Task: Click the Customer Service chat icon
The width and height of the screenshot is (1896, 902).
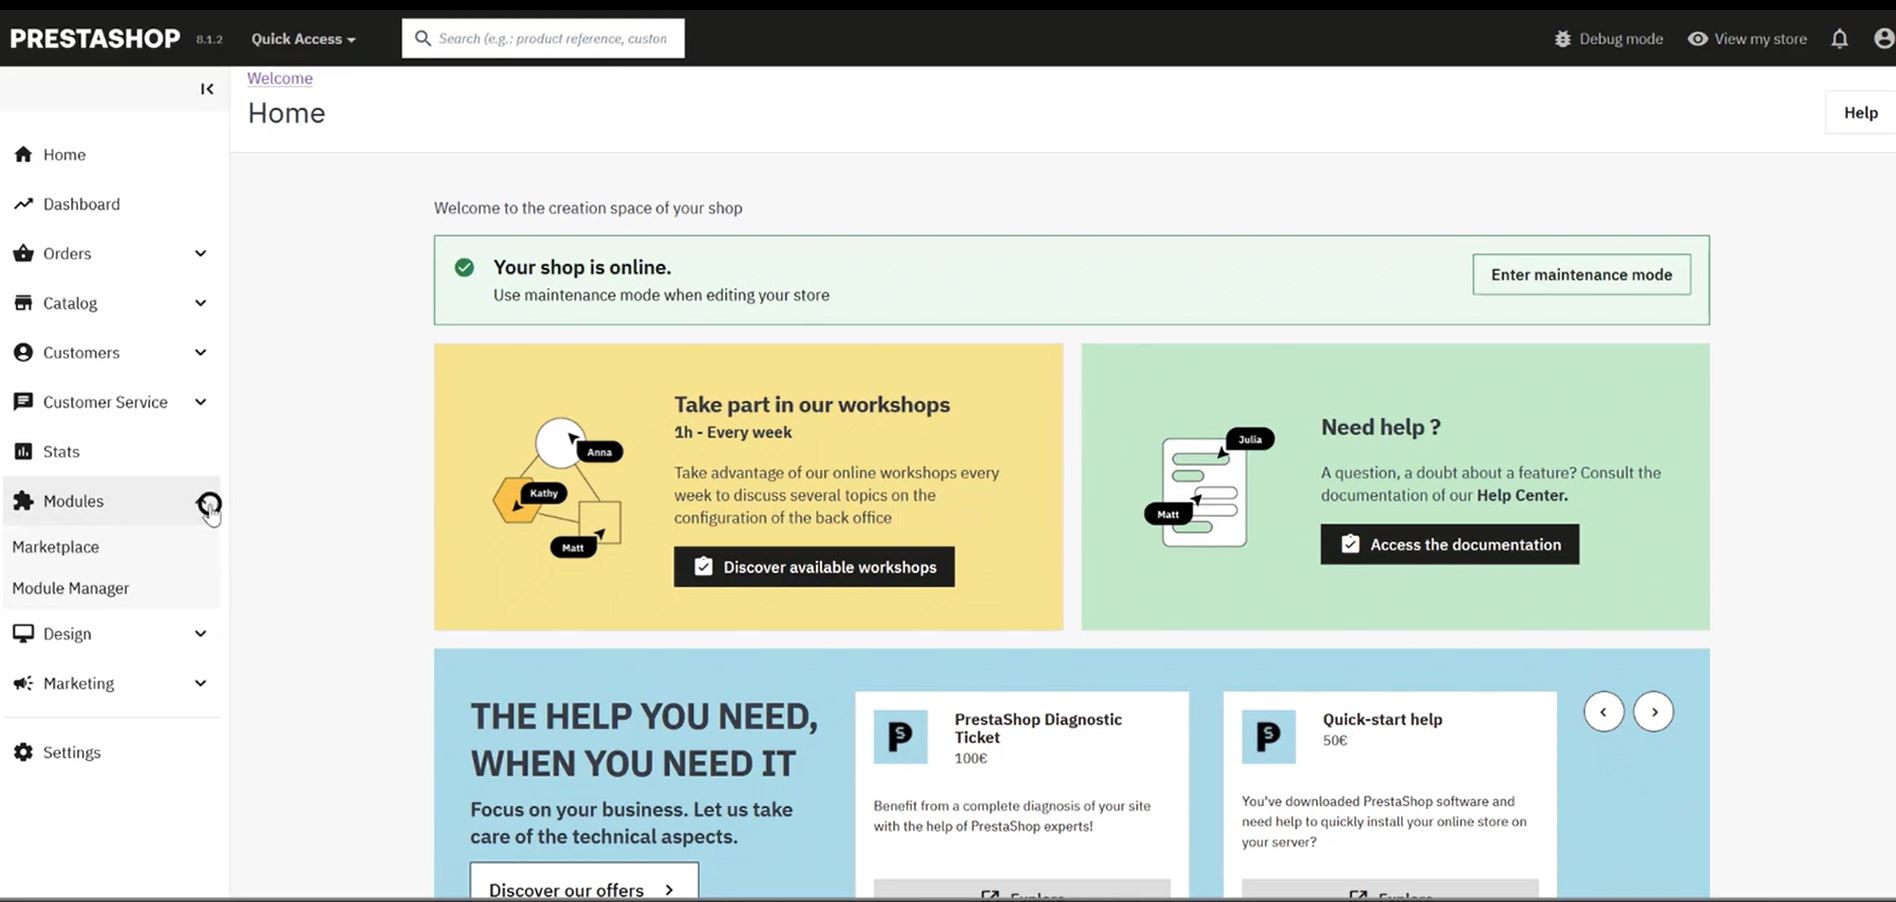Action: click(x=23, y=402)
